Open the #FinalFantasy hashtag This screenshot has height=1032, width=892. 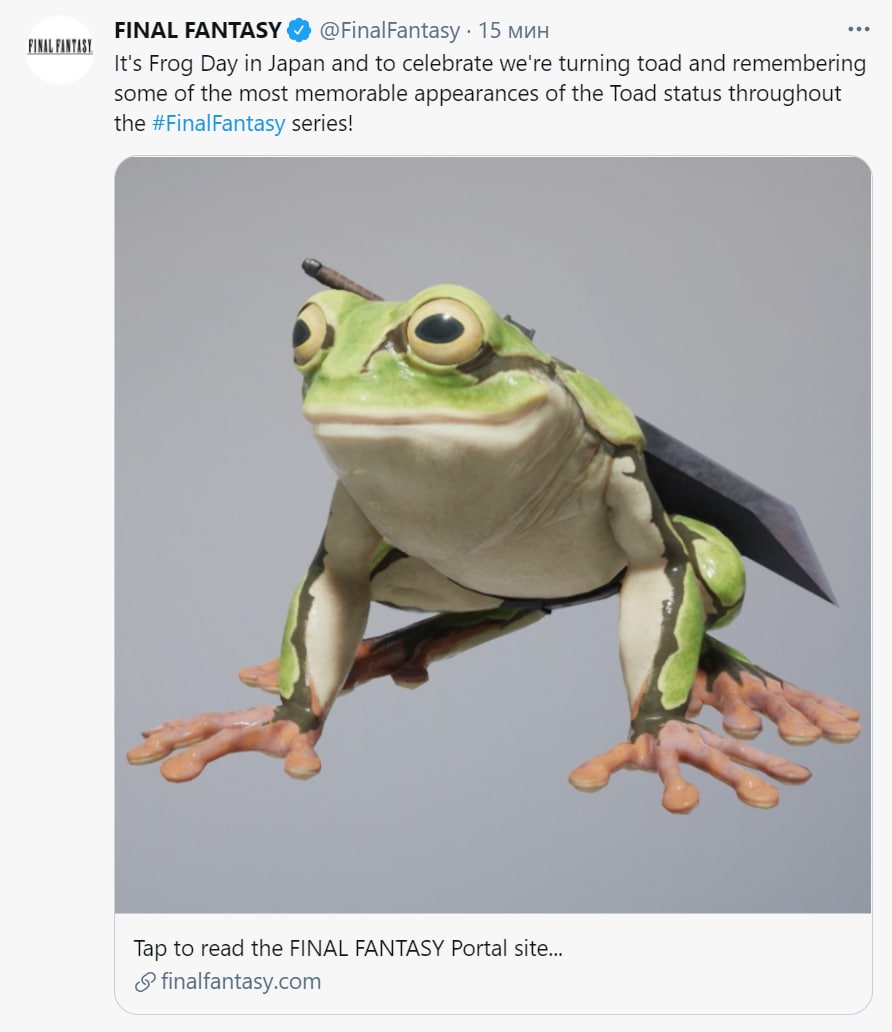click(219, 123)
